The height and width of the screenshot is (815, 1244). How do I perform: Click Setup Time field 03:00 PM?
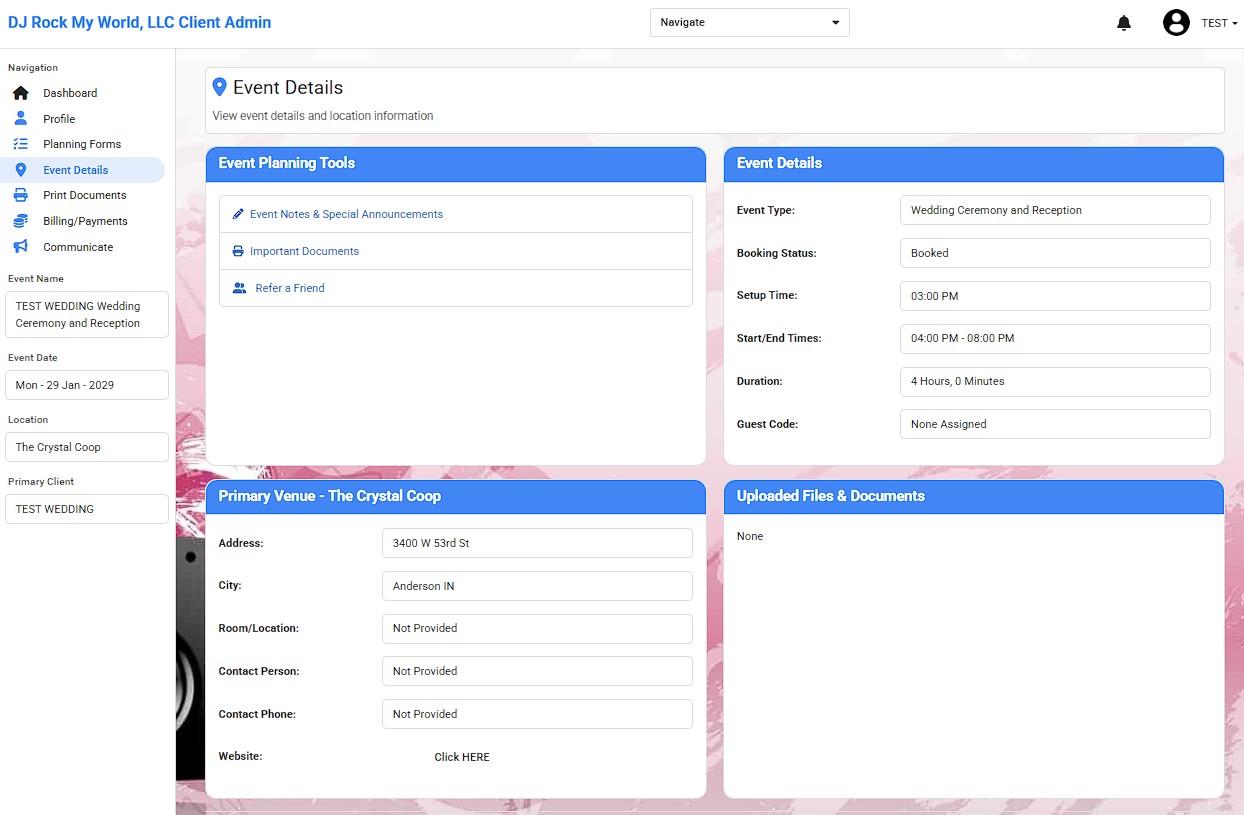coord(1055,296)
